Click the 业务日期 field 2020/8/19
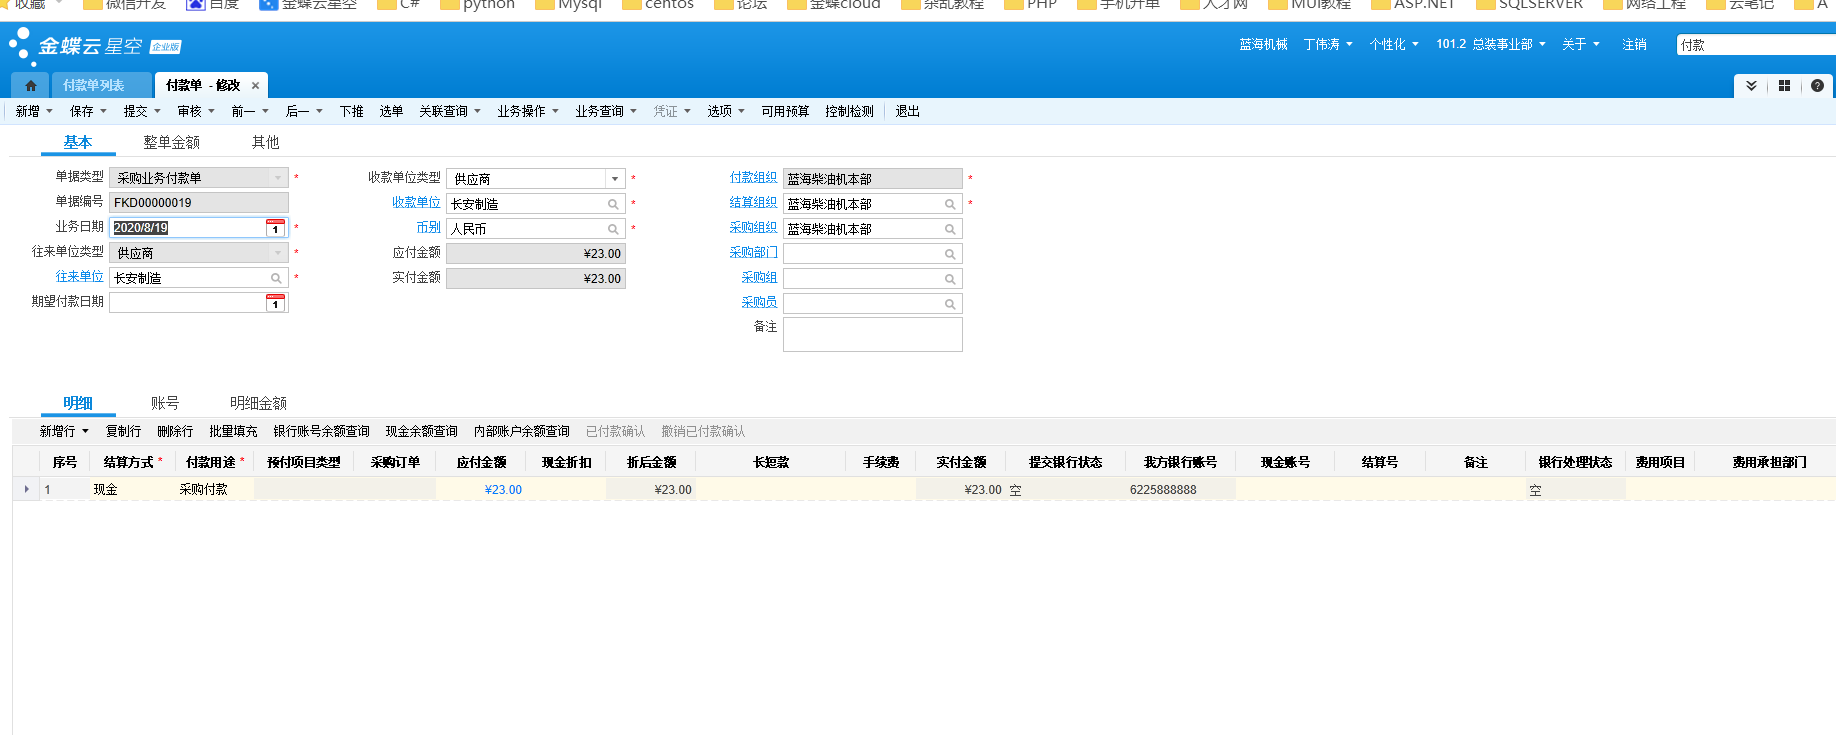Image resolution: width=1836 pixels, height=735 pixels. (188, 228)
